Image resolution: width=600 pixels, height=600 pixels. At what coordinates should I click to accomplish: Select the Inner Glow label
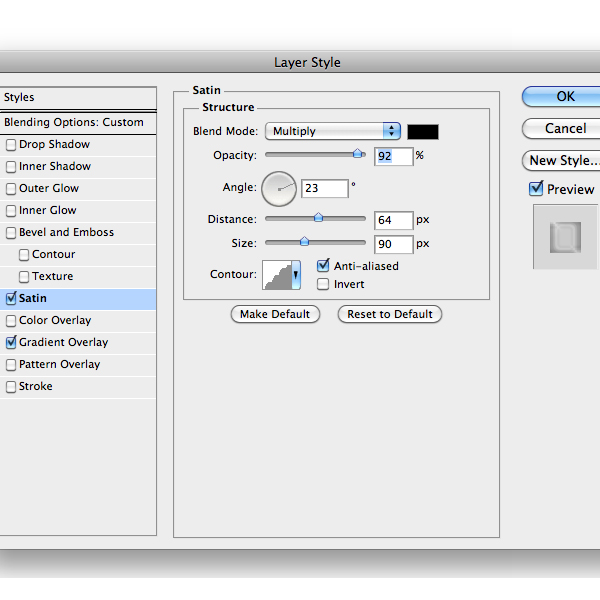(48, 210)
